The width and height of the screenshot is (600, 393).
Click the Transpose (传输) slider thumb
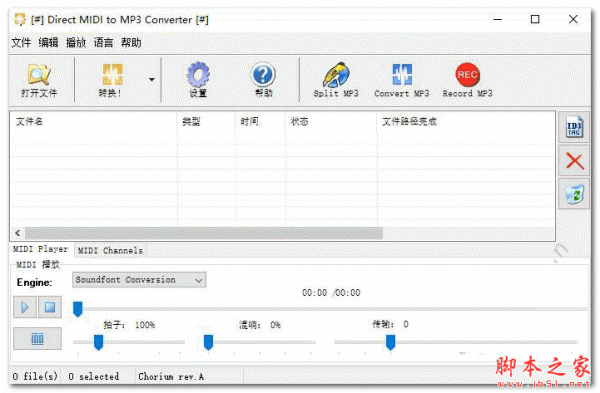tap(390, 342)
